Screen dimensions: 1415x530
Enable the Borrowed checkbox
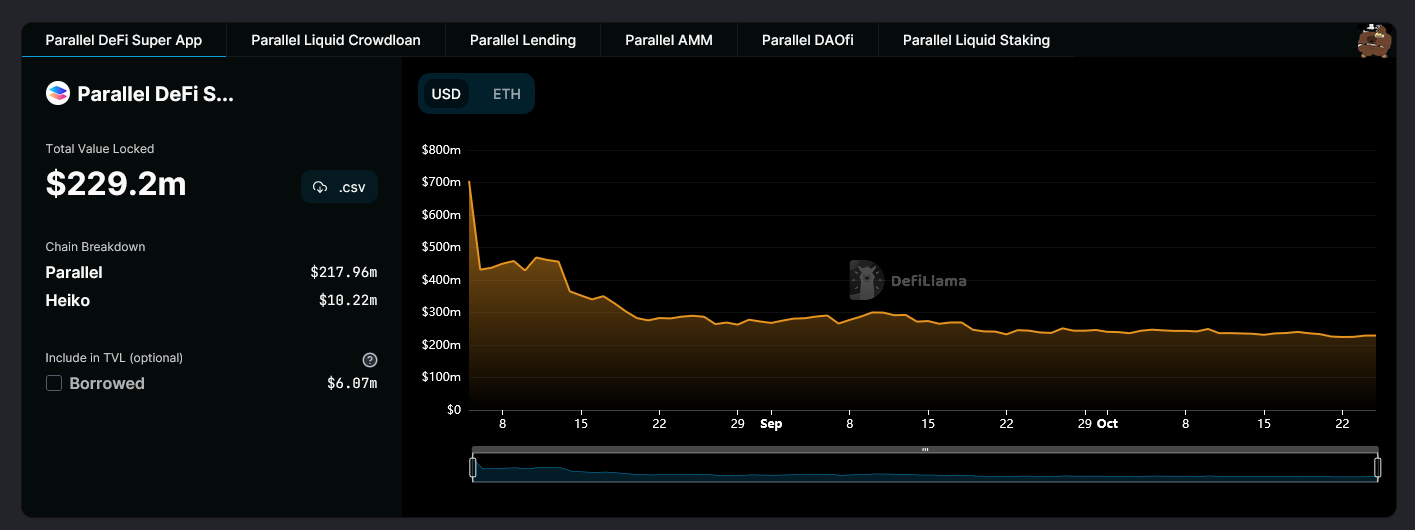(x=54, y=383)
